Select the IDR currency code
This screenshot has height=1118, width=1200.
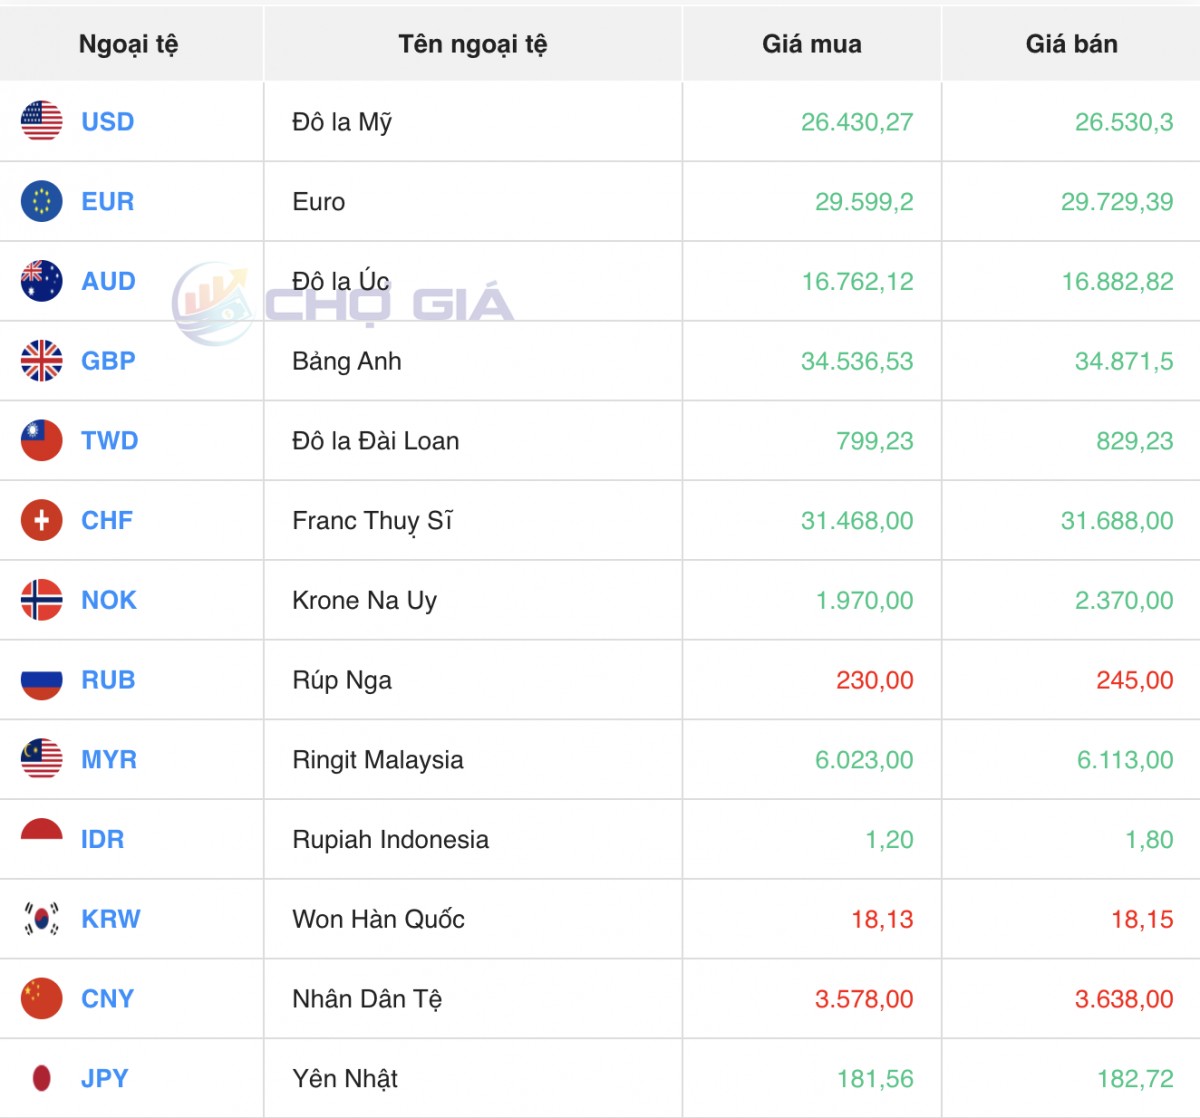[102, 840]
